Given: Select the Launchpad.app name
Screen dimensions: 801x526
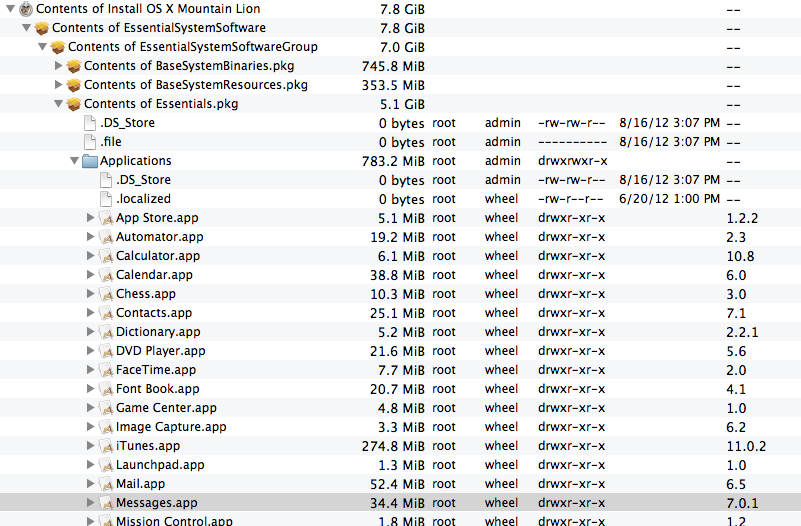Looking at the screenshot, I should click(160, 465).
